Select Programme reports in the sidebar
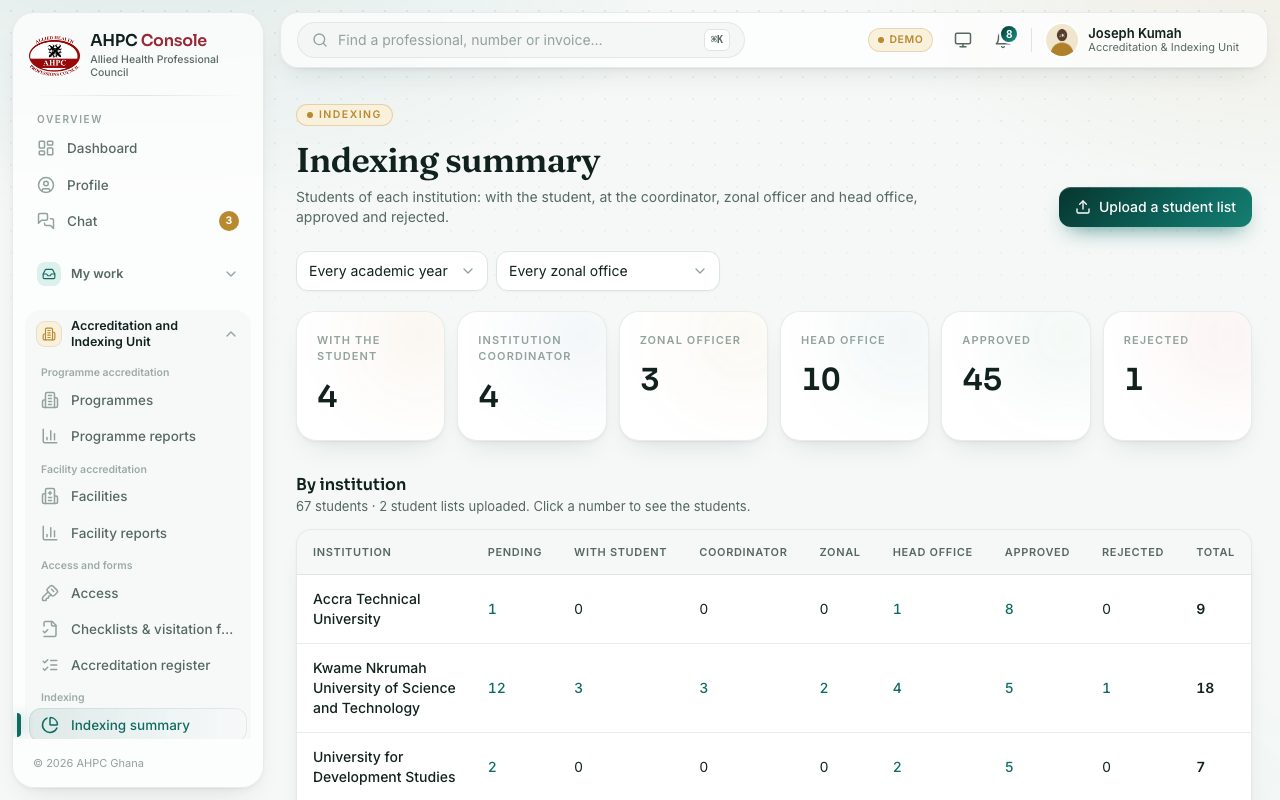Screen dimensions: 1280x800 pyautogui.click(x=138, y=437)
